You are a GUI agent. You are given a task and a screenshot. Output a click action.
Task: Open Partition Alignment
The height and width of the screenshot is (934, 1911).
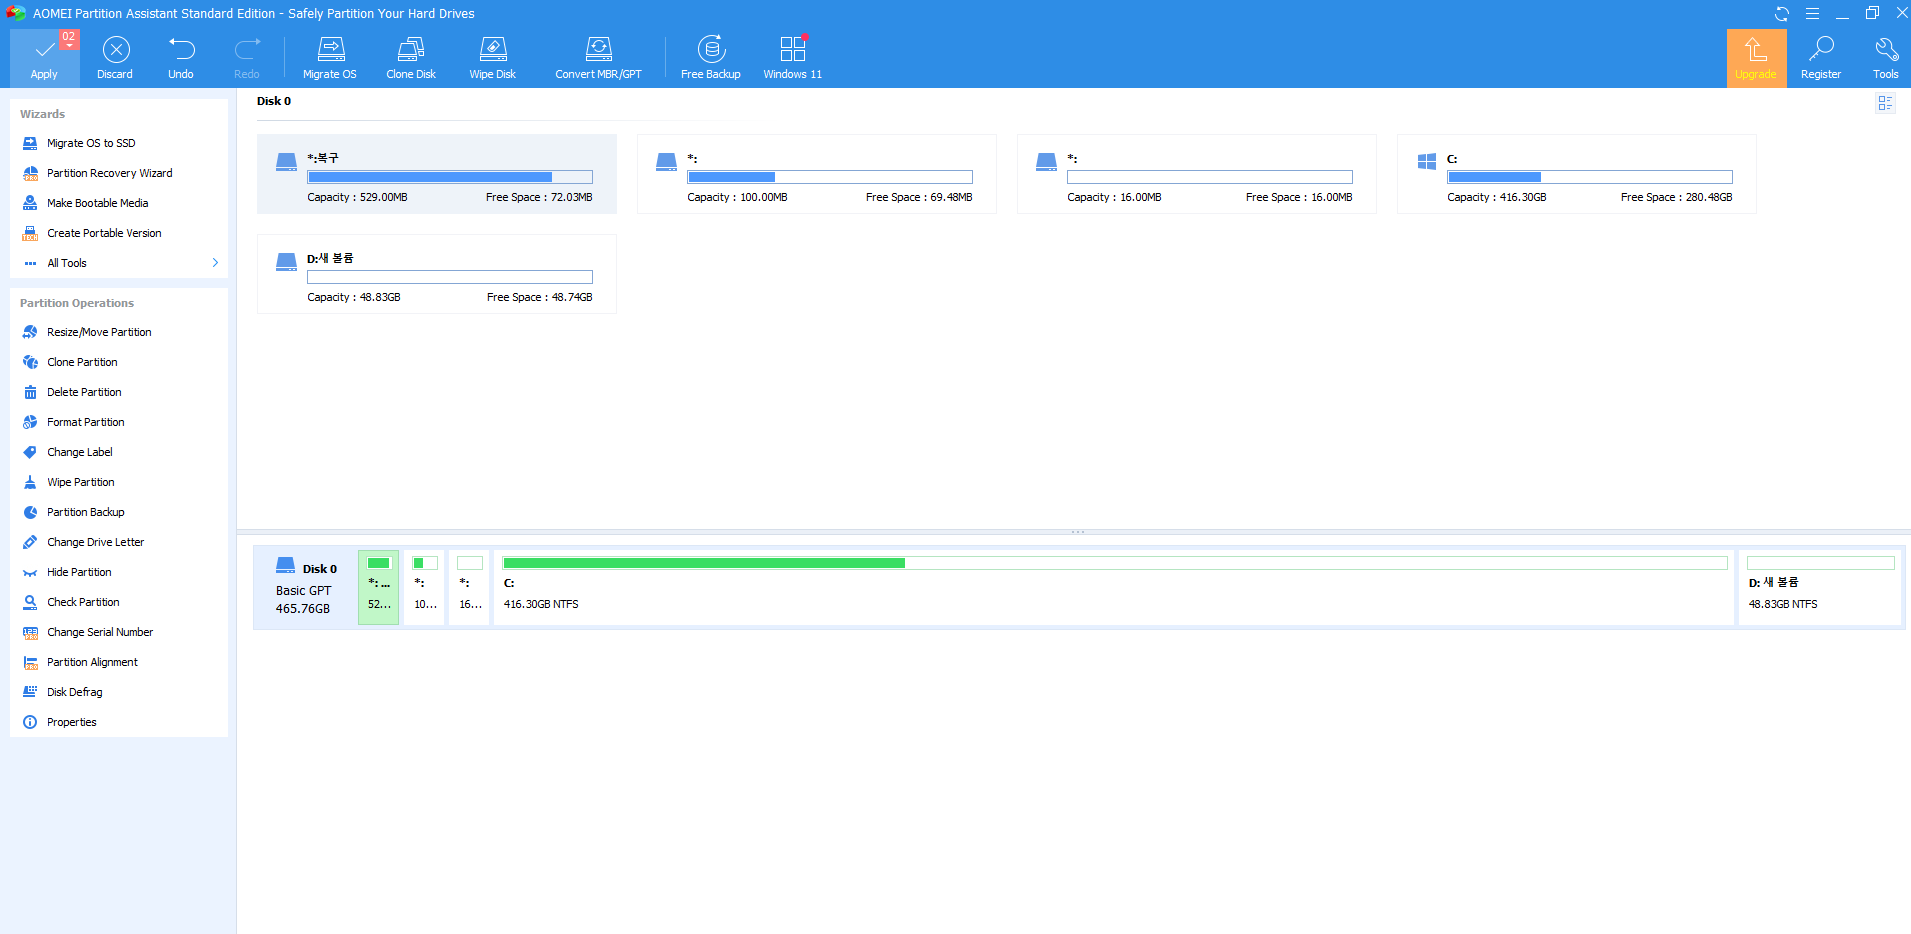(92, 662)
